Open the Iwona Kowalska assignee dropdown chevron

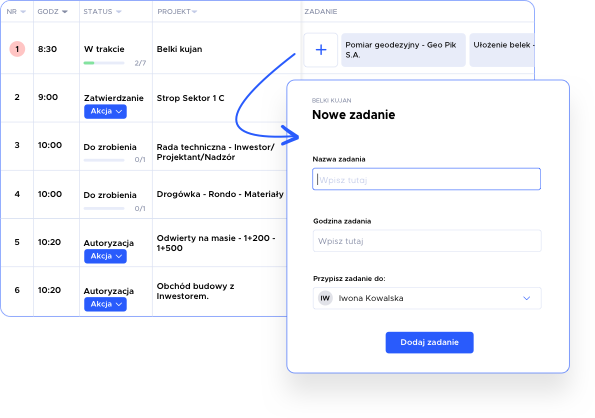click(x=526, y=298)
